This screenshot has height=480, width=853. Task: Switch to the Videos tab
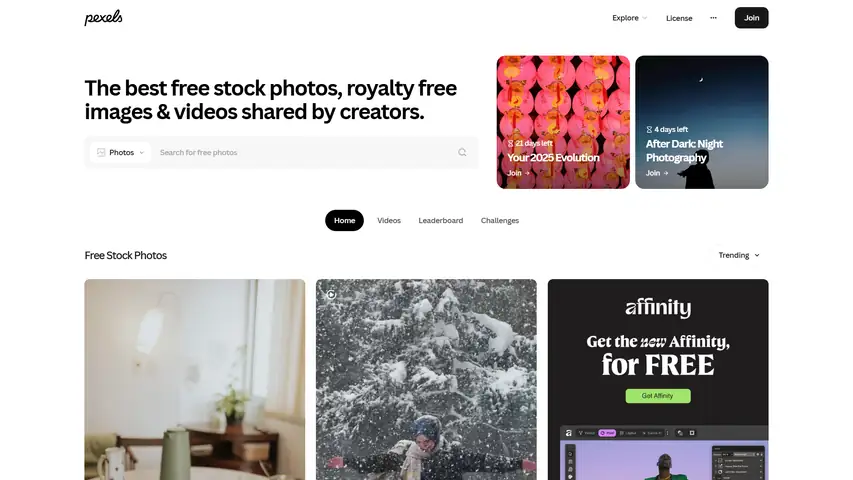pos(389,220)
